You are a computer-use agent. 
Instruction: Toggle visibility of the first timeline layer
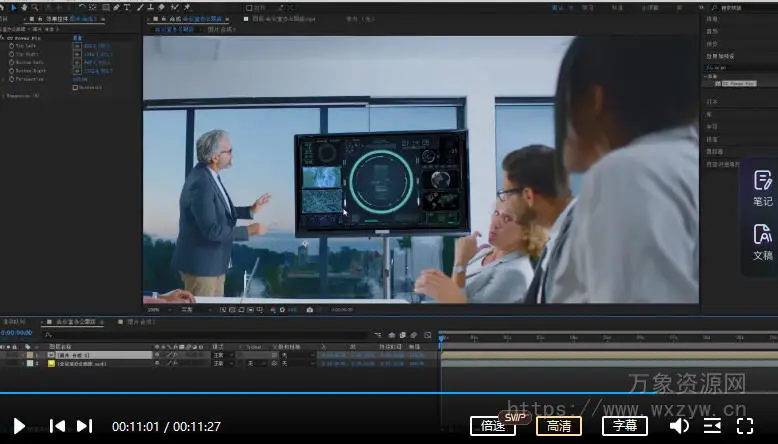pos(6,355)
